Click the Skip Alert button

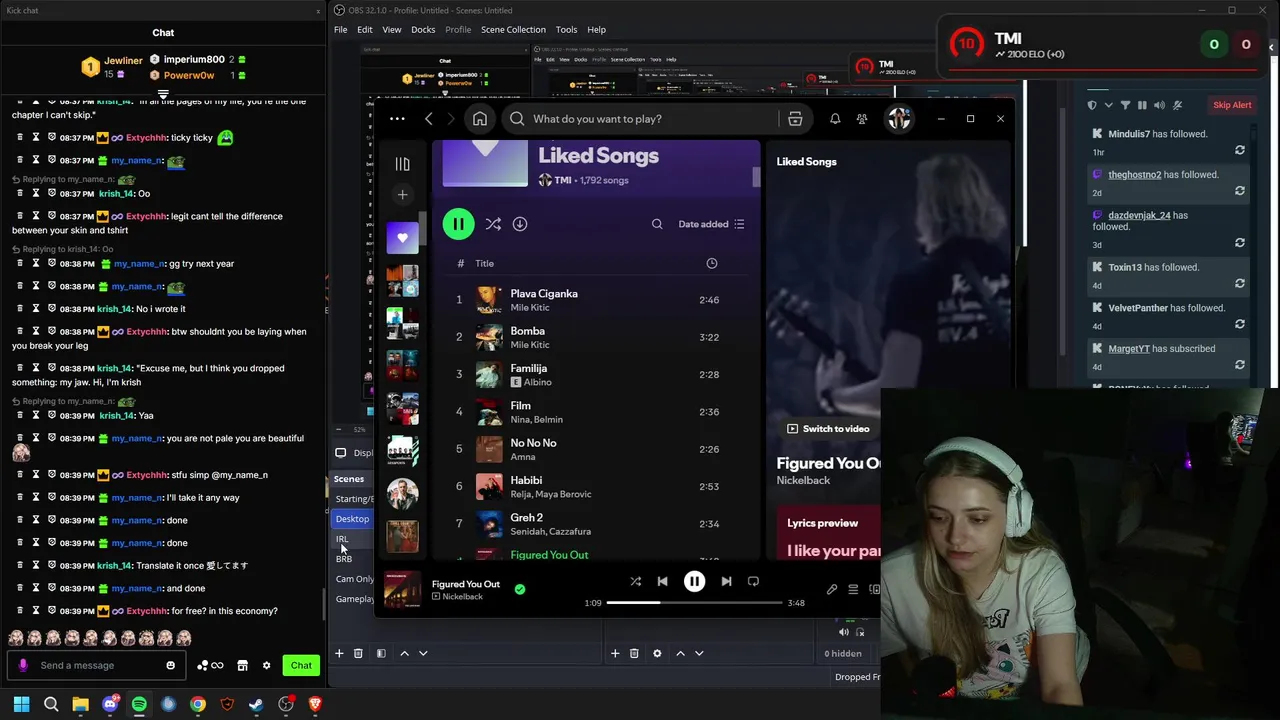[1232, 105]
